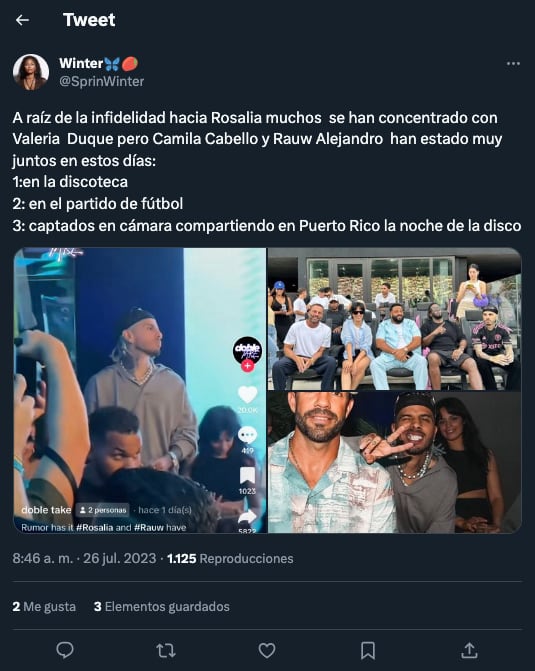This screenshot has height=671, width=535.
Task: Open the three-dot more options menu
Action: [x=513, y=64]
